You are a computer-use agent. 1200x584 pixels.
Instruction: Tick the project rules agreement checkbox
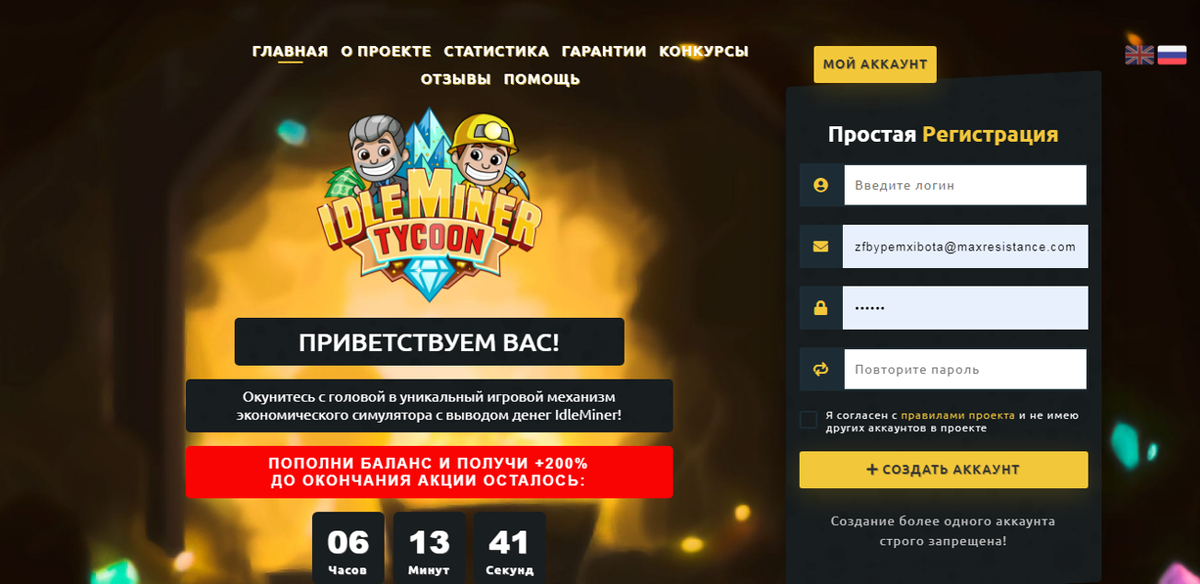(x=809, y=419)
